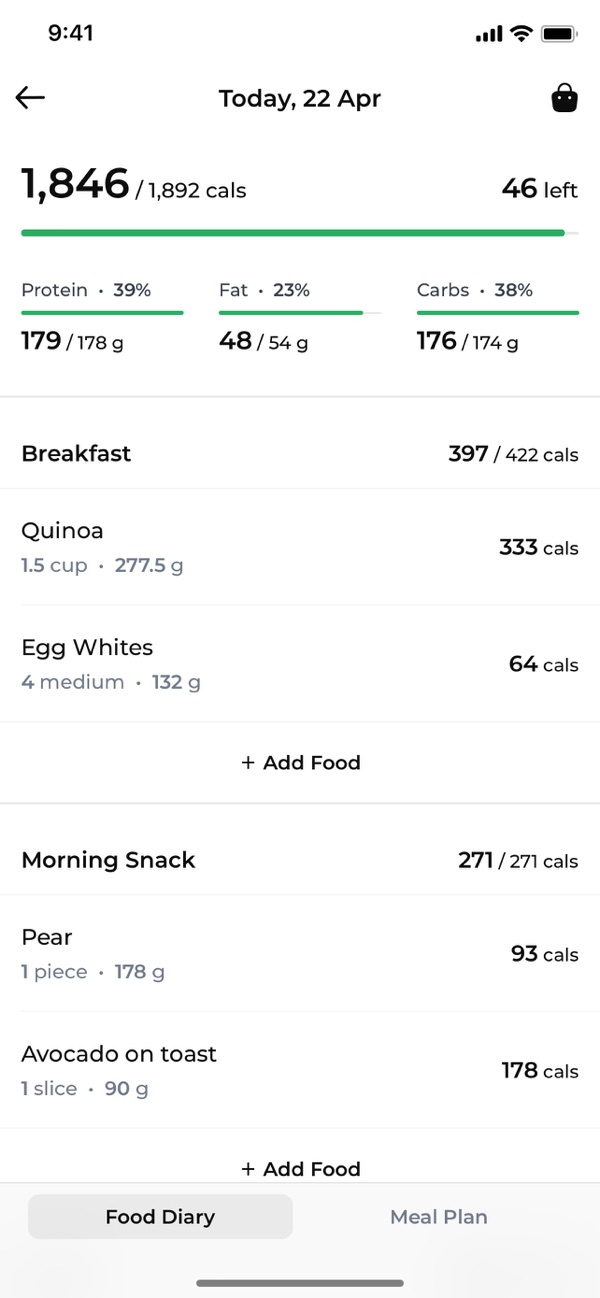The height and width of the screenshot is (1298, 600).
Task: Open the Pear food entry
Action: [x=299, y=953]
